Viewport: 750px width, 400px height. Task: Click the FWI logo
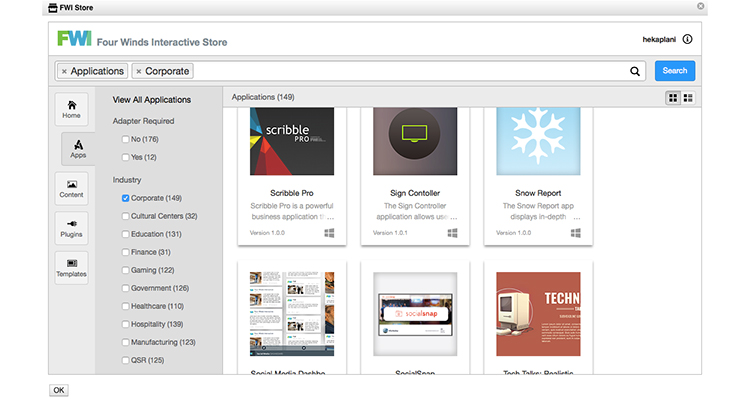[74, 38]
